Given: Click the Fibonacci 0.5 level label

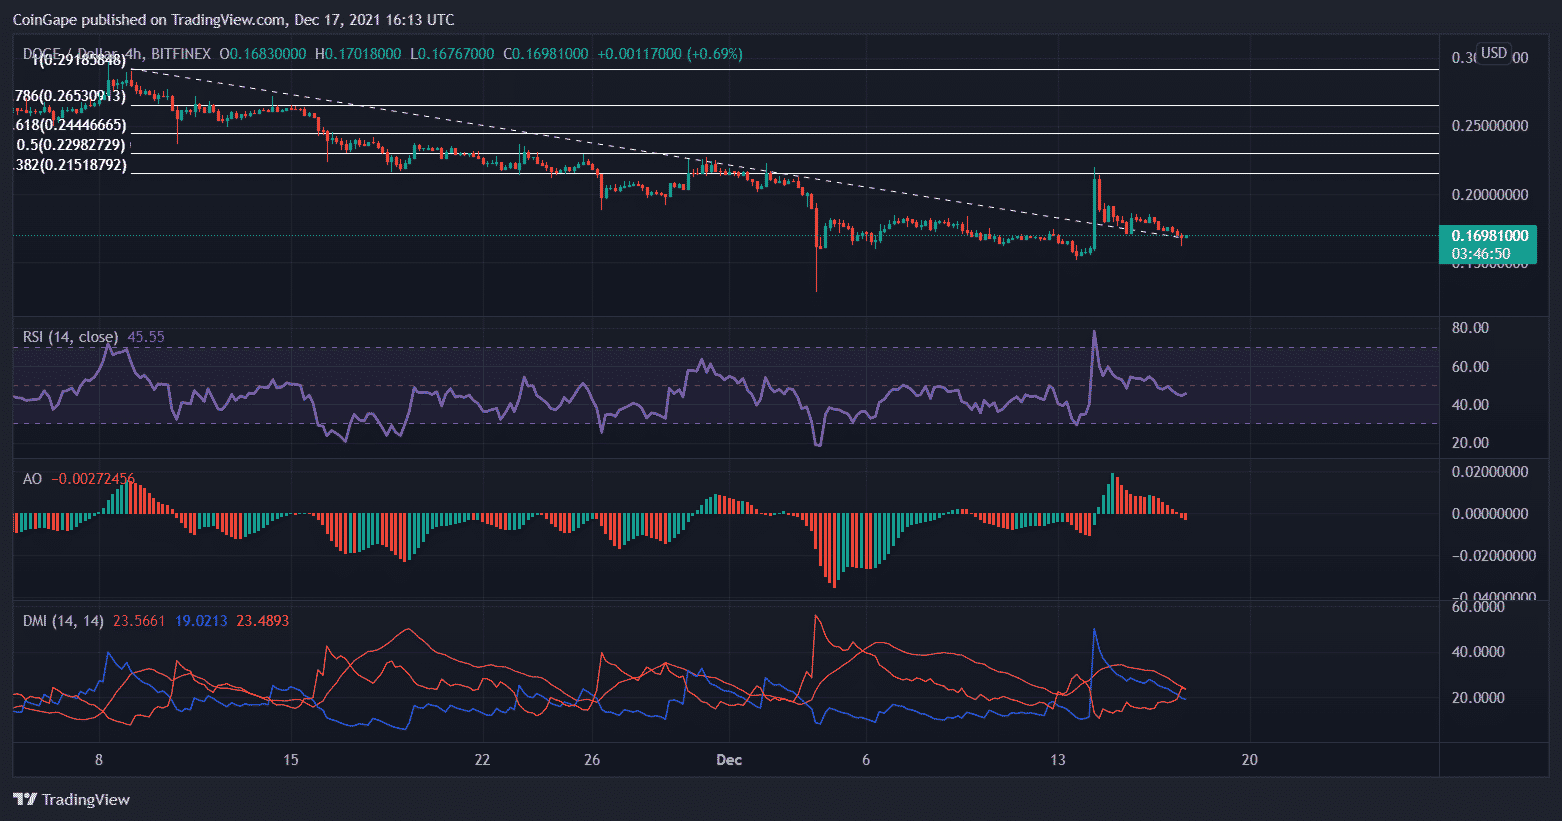Looking at the screenshot, I should pyautogui.click(x=71, y=145).
